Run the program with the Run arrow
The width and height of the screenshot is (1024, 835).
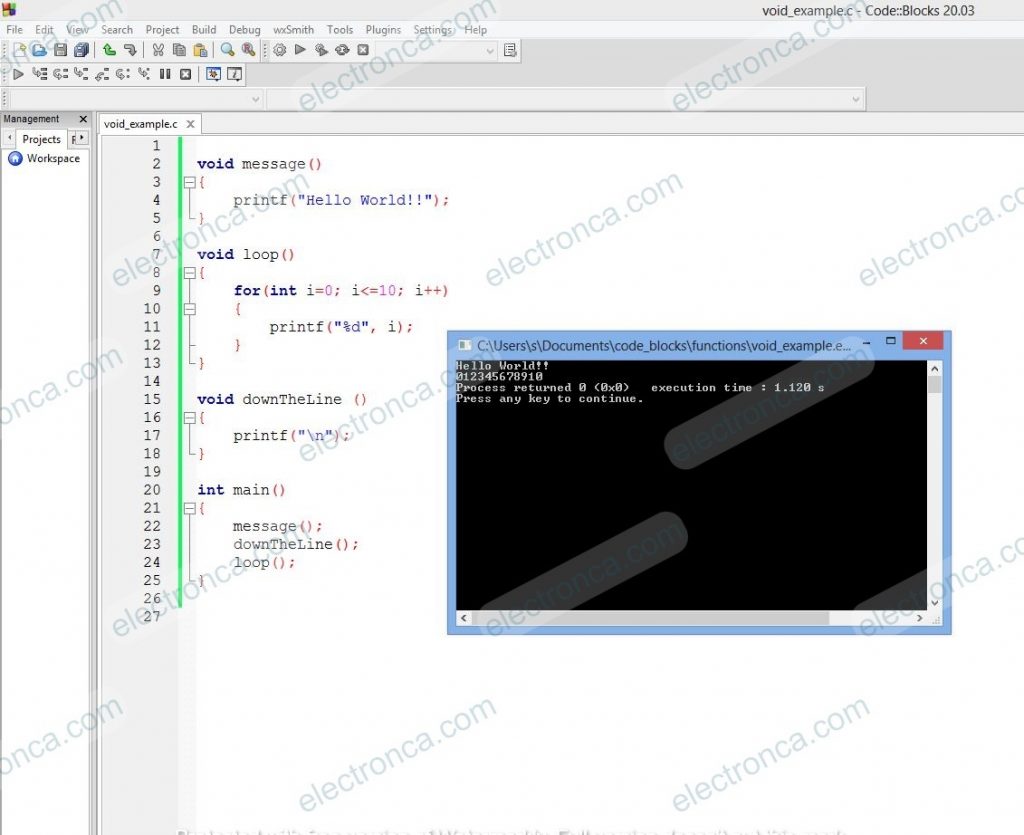(x=300, y=50)
